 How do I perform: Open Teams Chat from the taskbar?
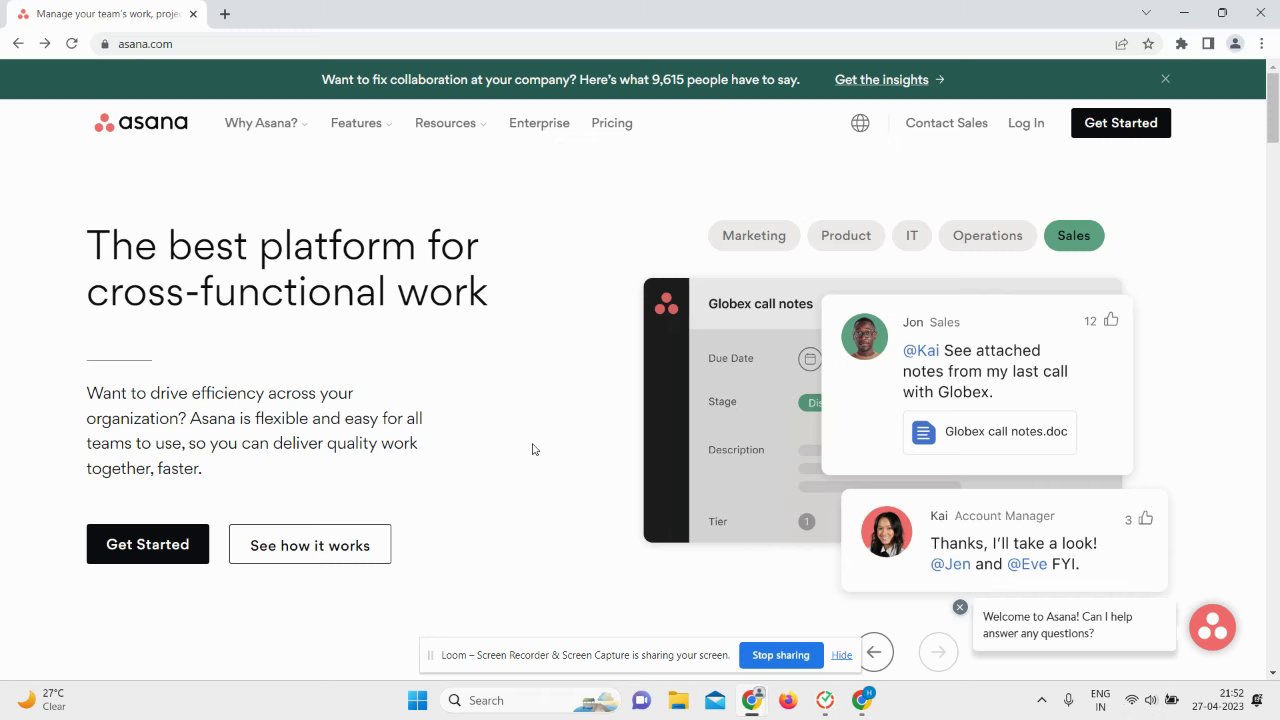tap(642, 700)
